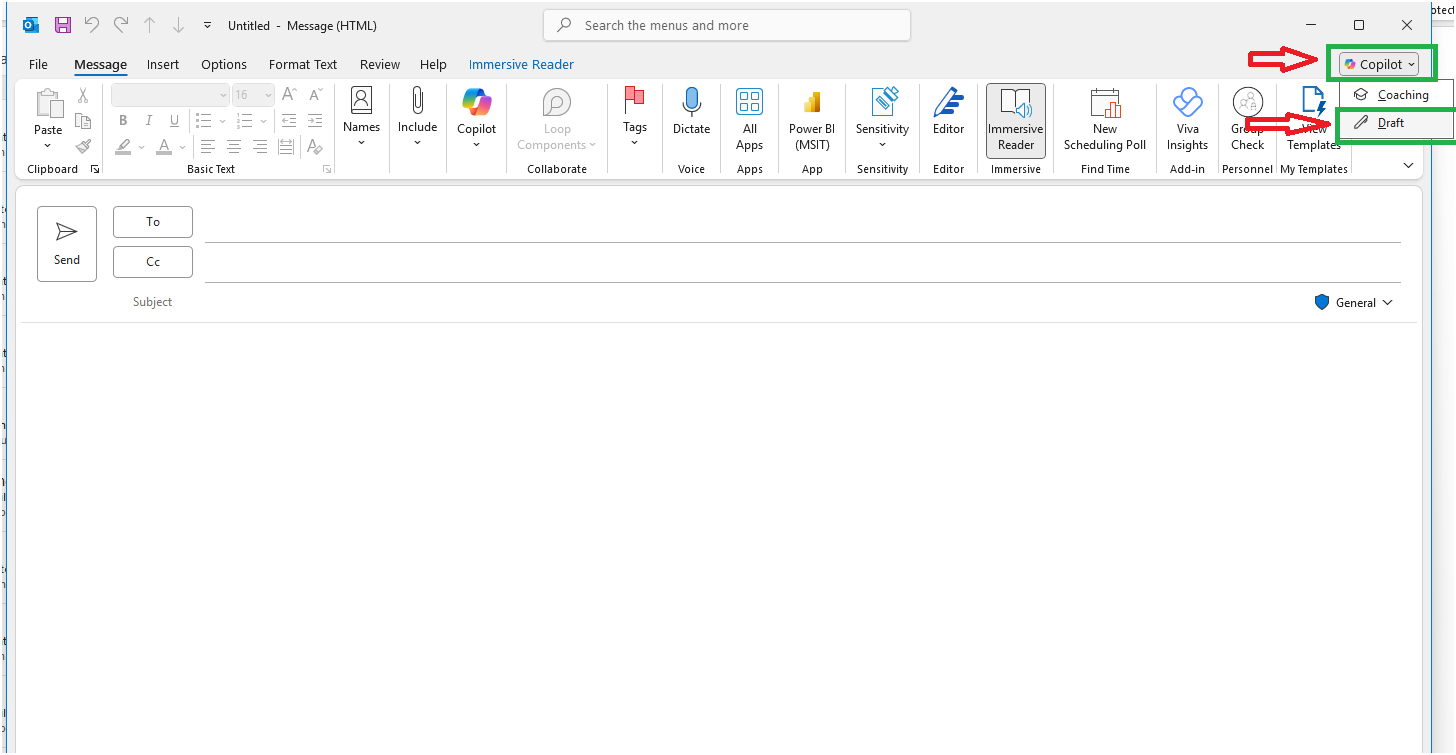Apply text highlight color
The width and height of the screenshot is (1456, 755).
[123, 147]
